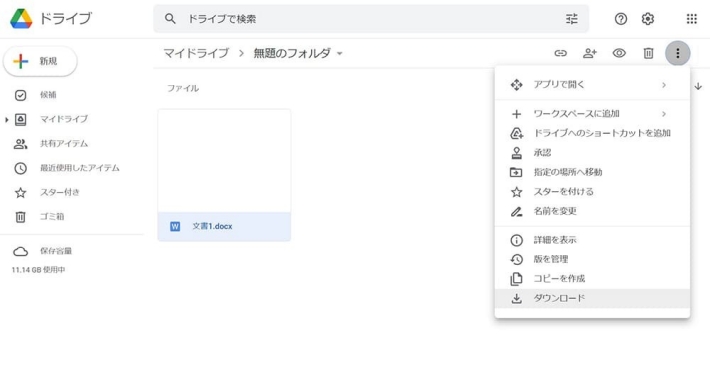Click the 新規 new button
Screen dimensions: 710x372
40,61
